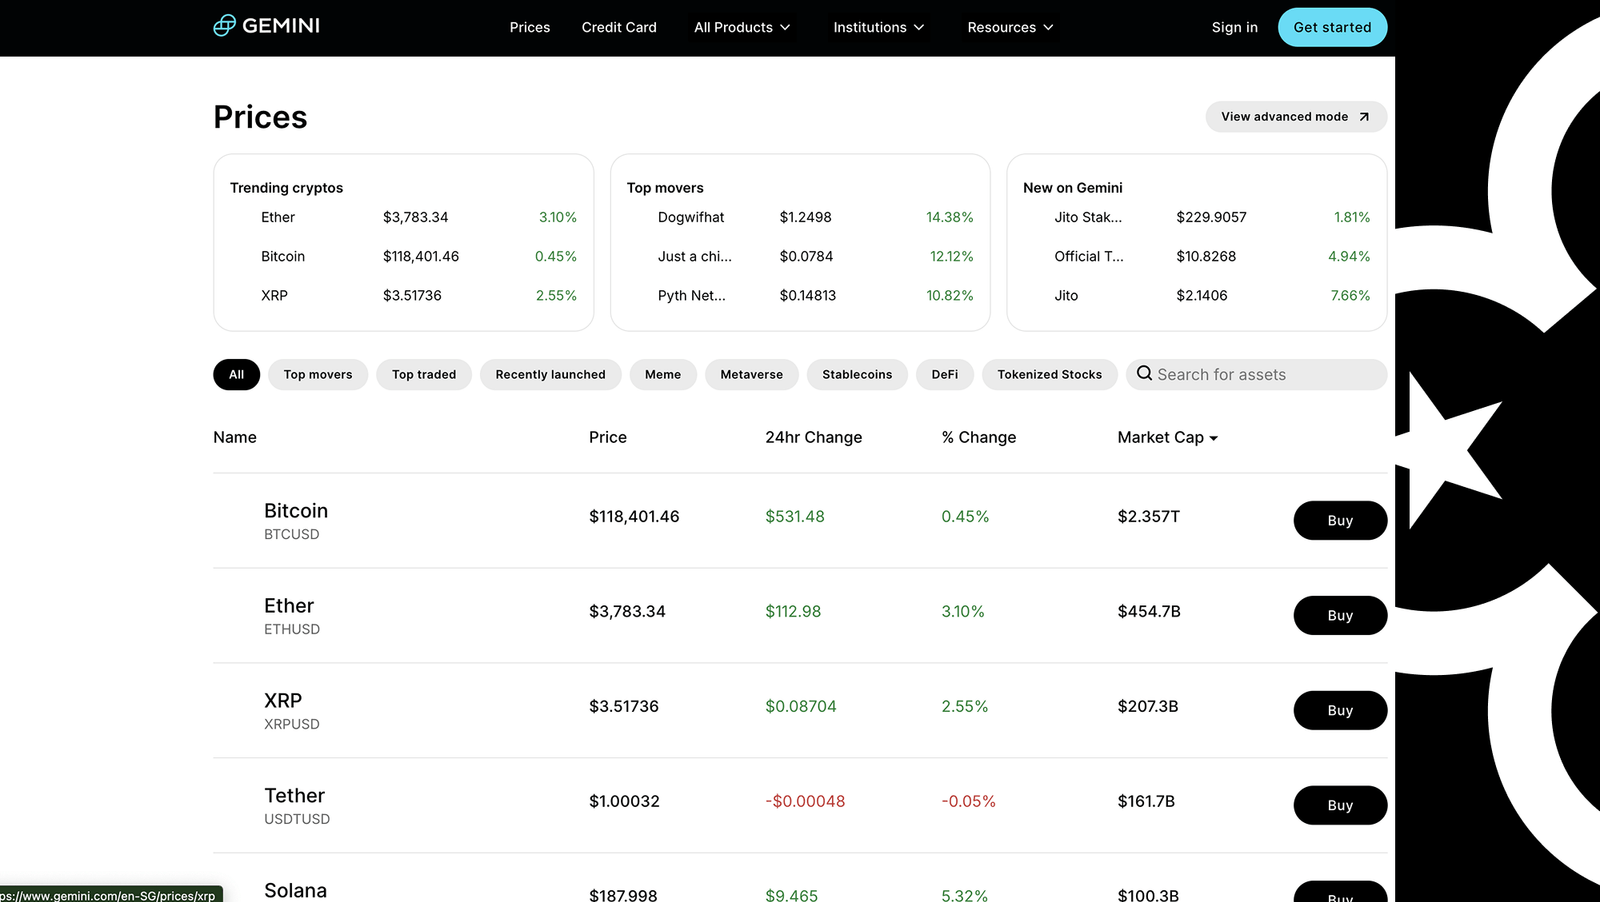Open the Prices nav item
This screenshot has height=902, width=1600.
click(529, 27)
